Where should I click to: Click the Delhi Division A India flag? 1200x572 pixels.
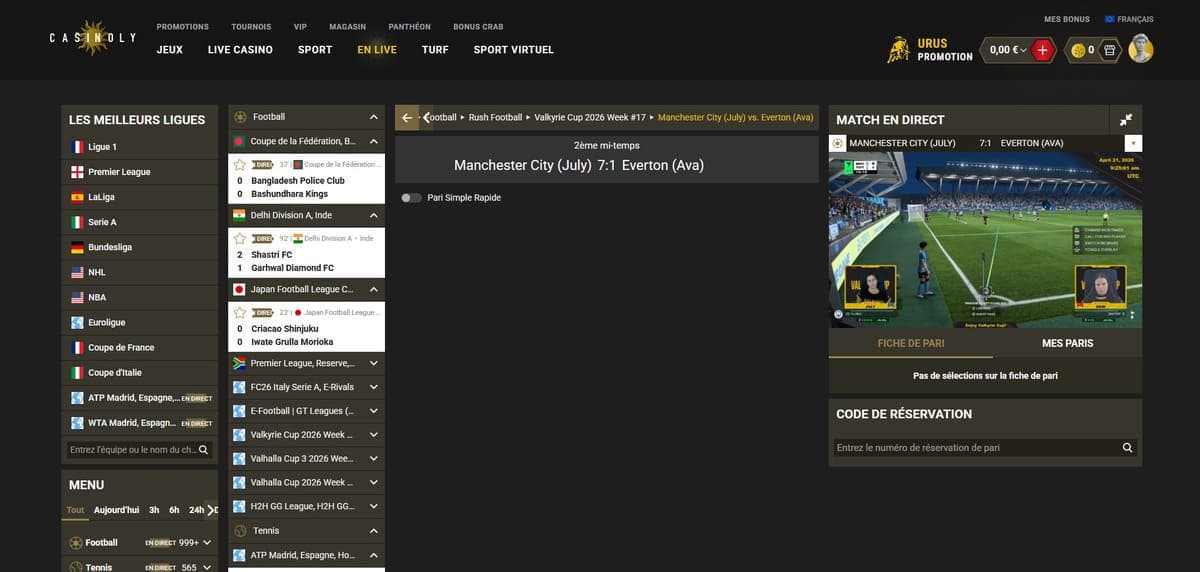[239, 215]
